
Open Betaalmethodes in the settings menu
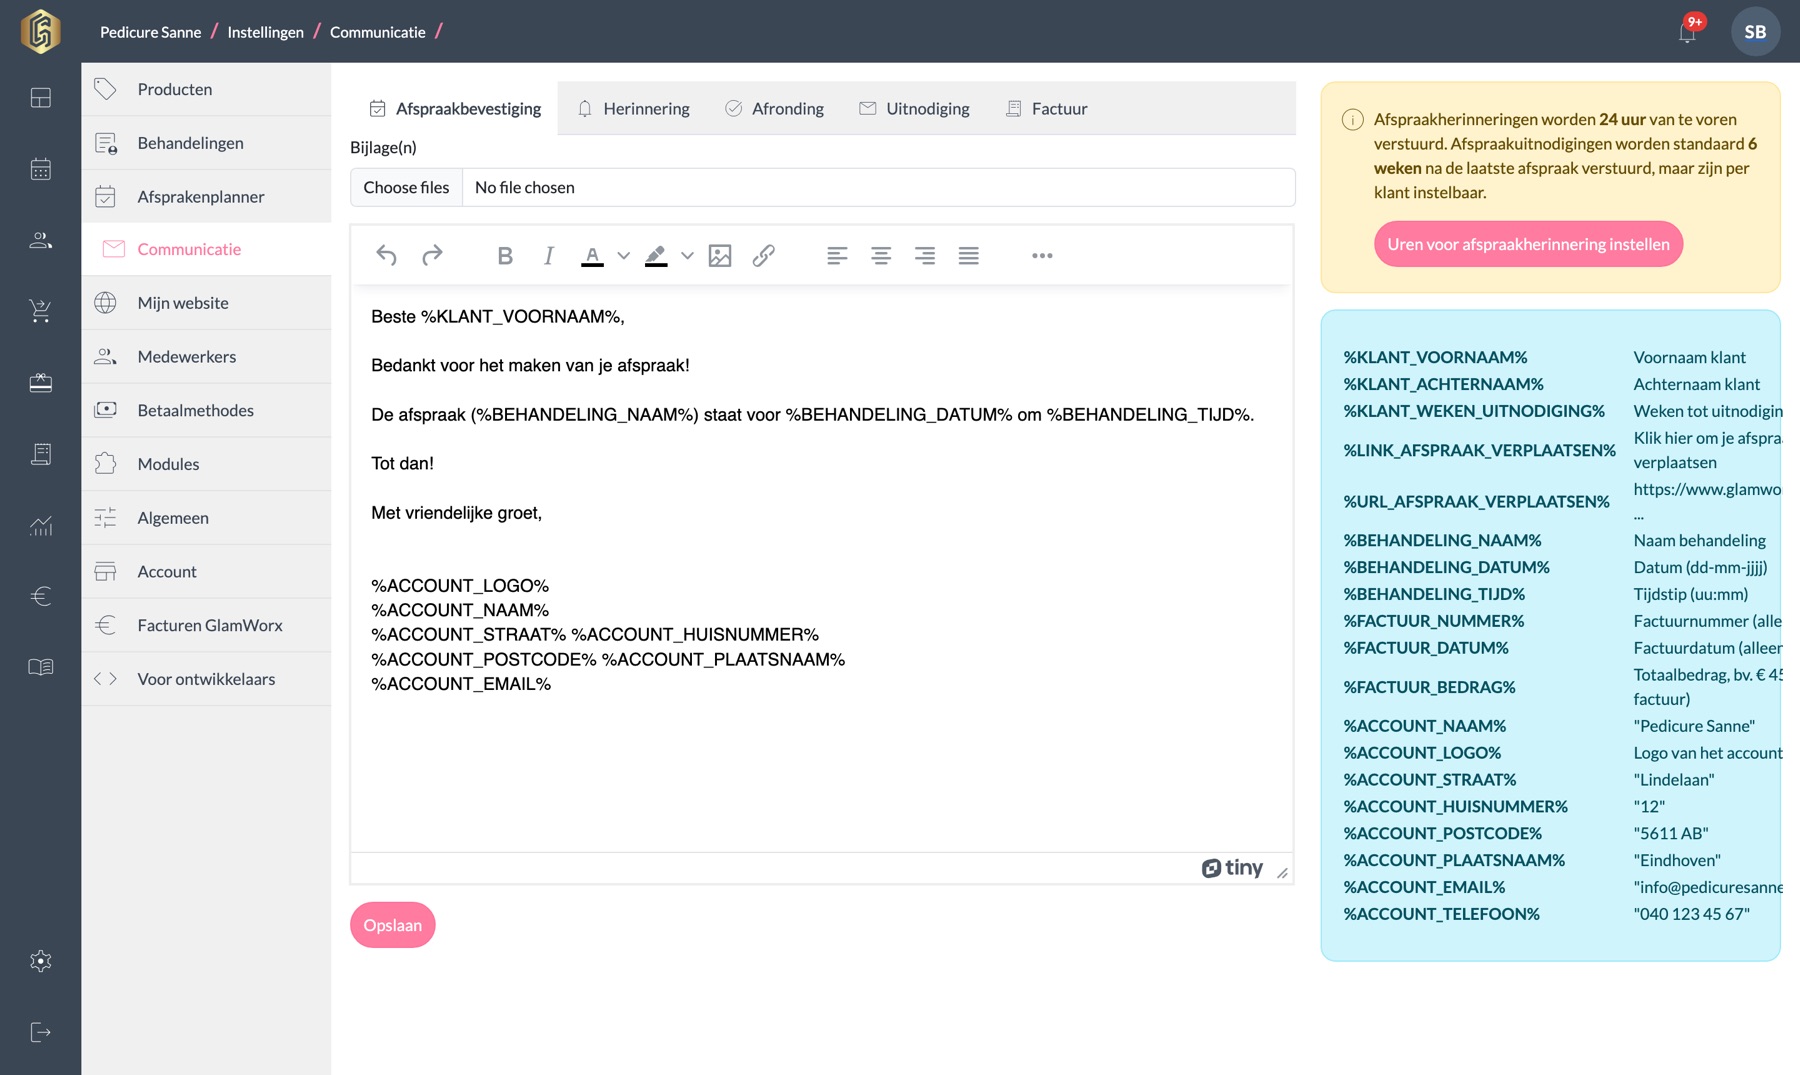click(x=206, y=410)
